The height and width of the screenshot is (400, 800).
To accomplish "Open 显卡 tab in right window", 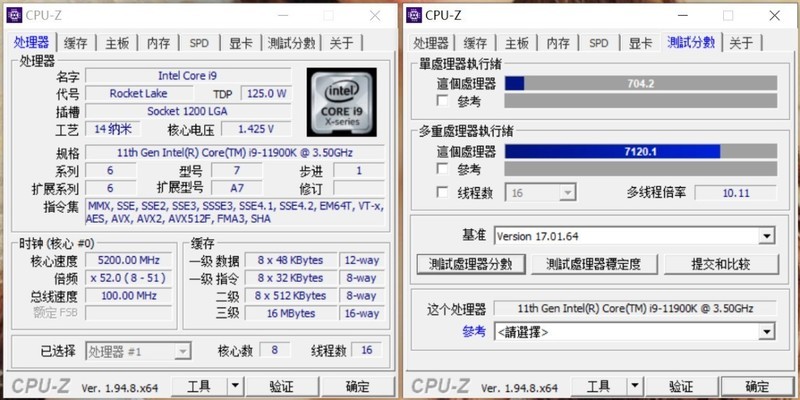I will pyautogui.click(x=640, y=43).
